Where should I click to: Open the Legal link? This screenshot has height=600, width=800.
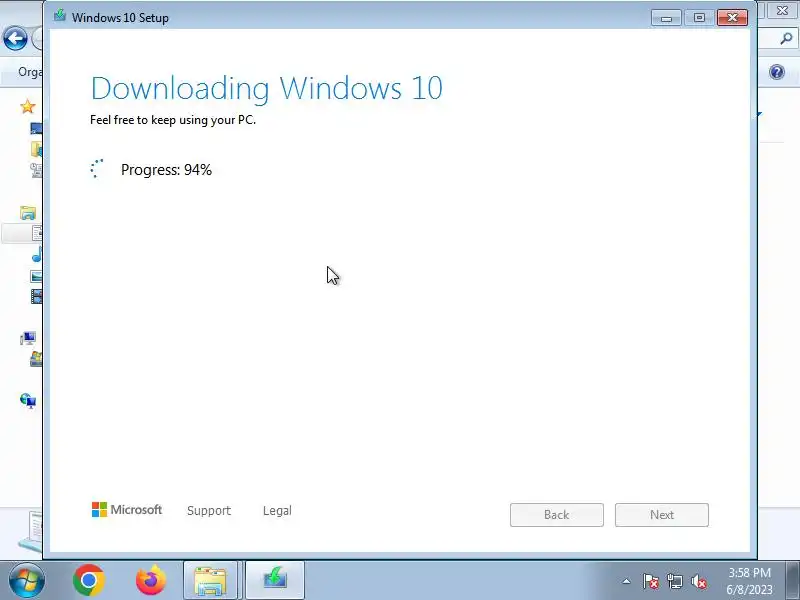(277, 510)
